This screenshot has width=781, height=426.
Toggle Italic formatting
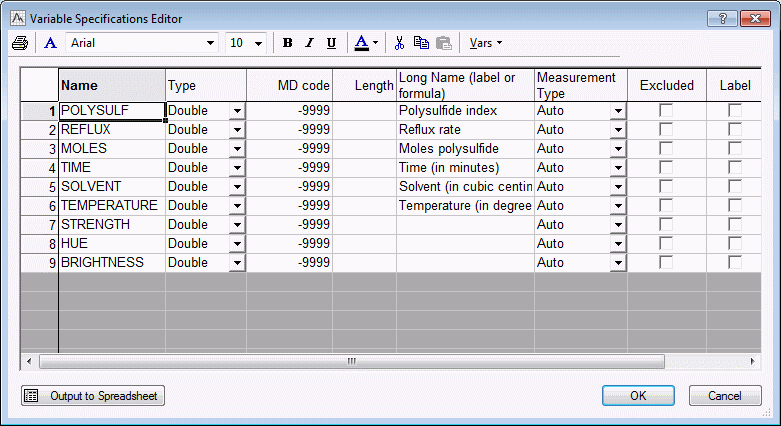coord(309,43)
